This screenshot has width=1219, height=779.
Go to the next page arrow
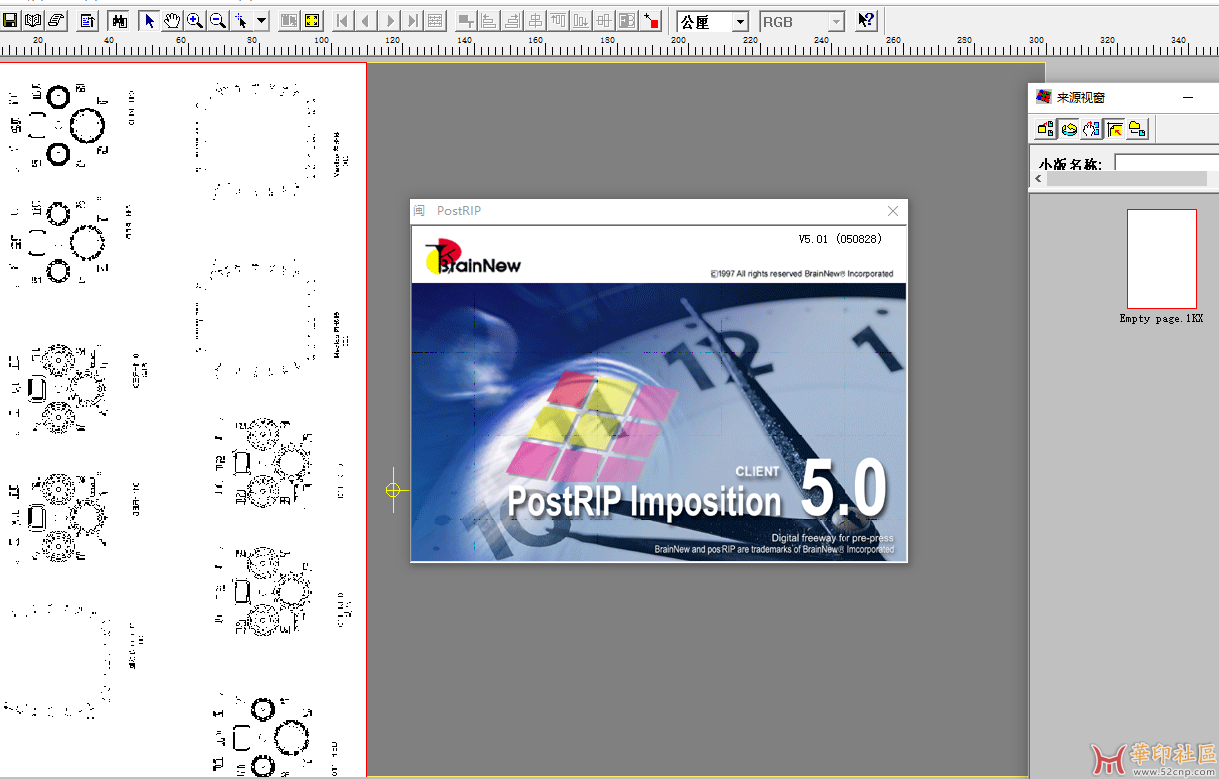(389, 20)
